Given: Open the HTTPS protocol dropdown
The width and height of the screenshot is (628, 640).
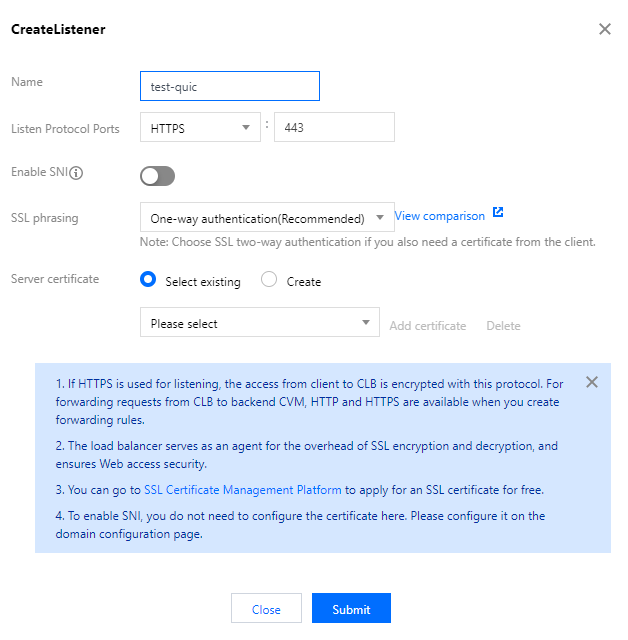Looking at the screenshot, I should tap(200, 128).
